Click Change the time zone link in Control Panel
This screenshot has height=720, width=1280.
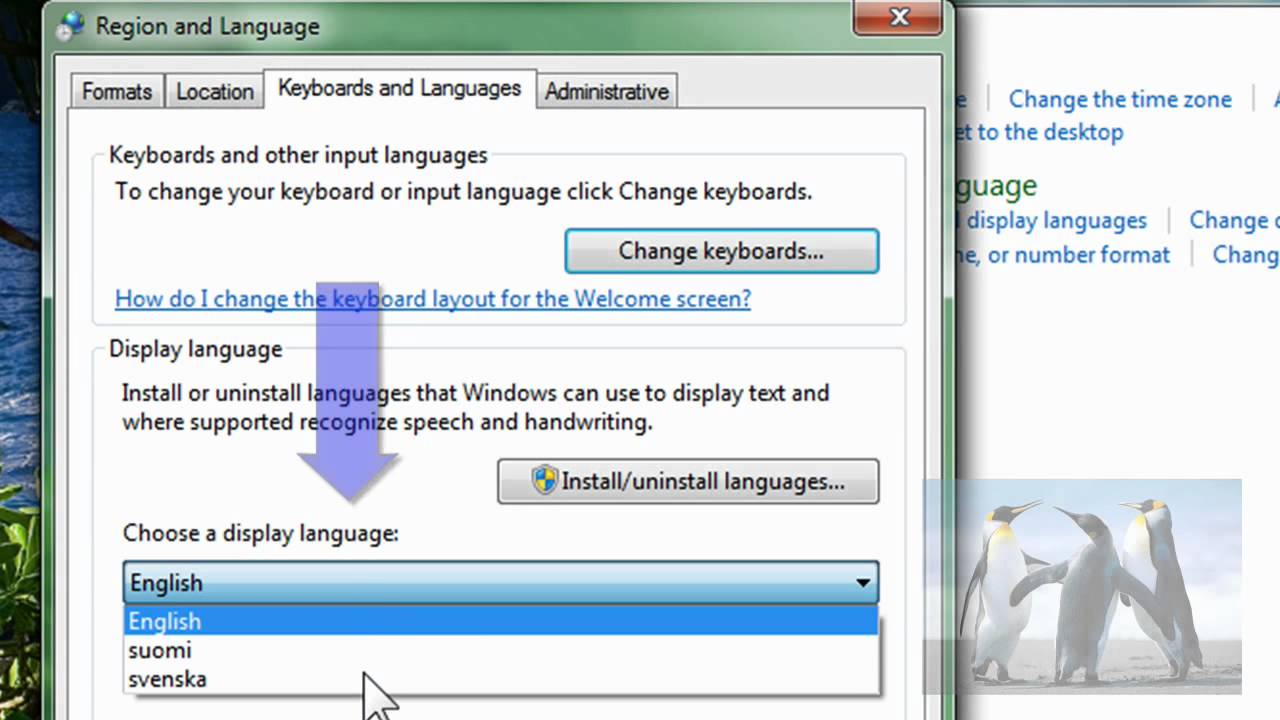[1120, 99]
